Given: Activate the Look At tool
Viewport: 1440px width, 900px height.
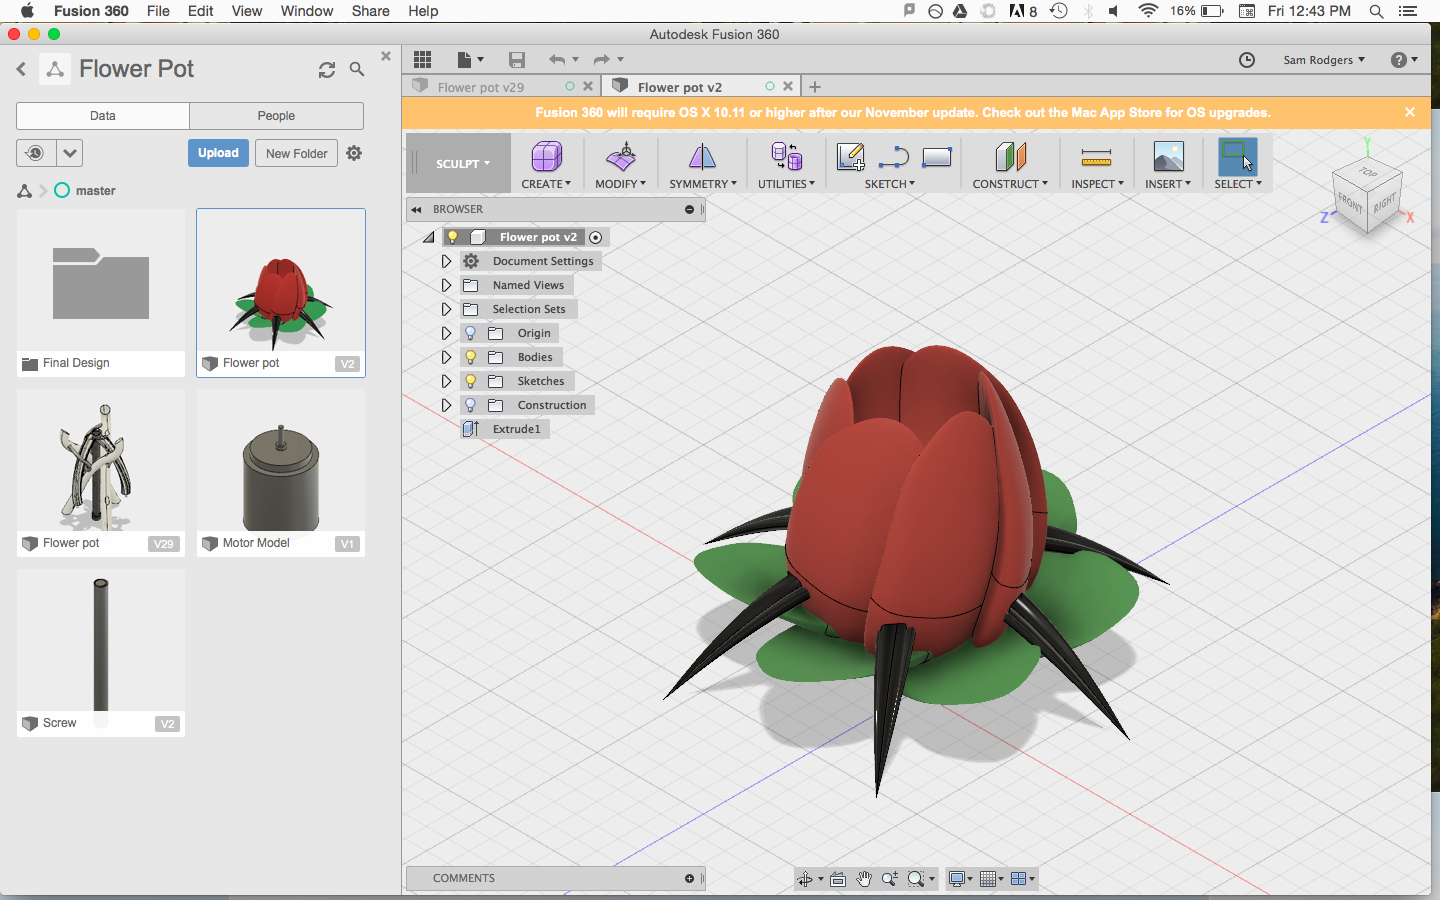Looking at the screenshot, I should 838,879.
